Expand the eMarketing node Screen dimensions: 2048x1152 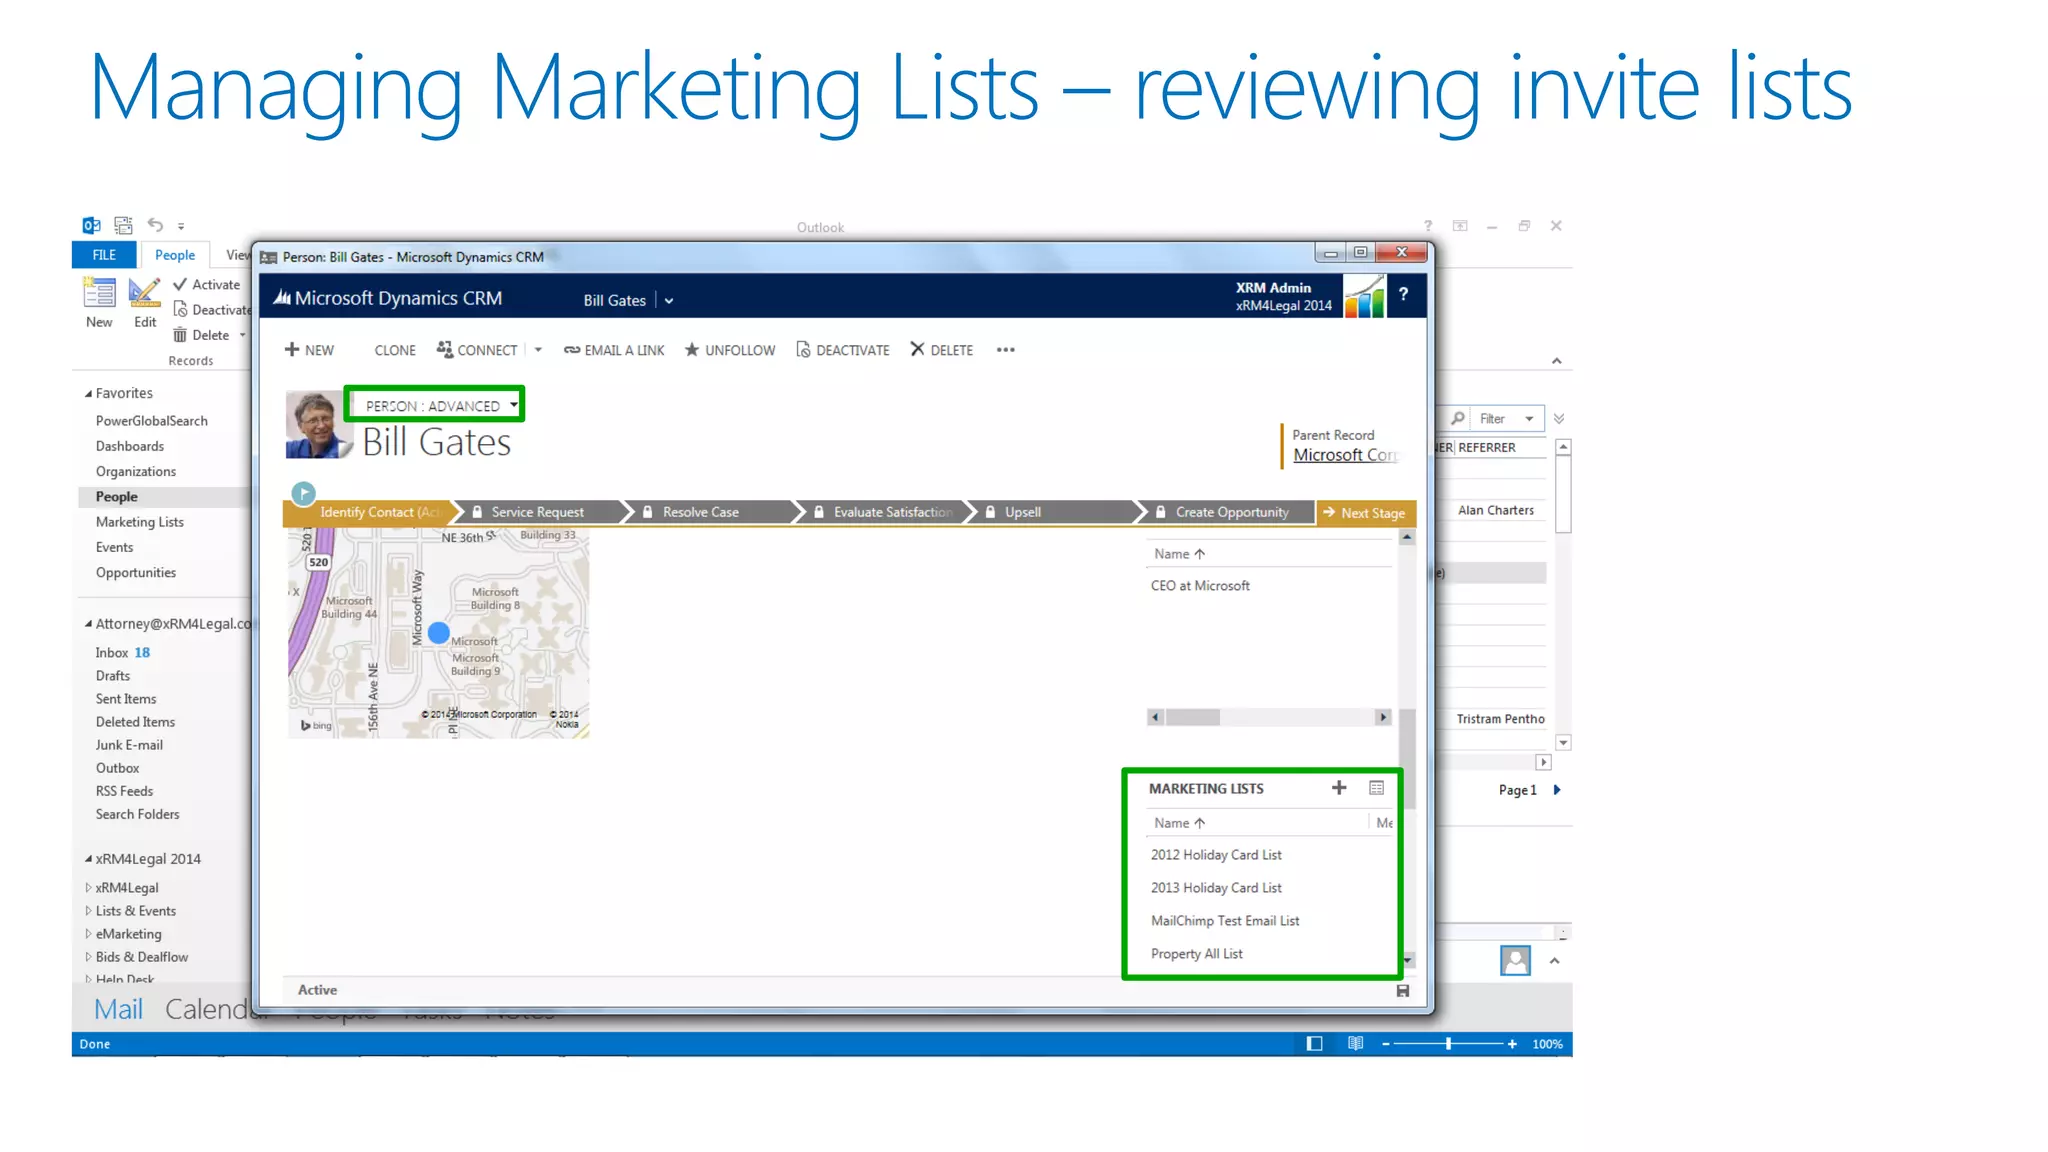click(88, 934)
